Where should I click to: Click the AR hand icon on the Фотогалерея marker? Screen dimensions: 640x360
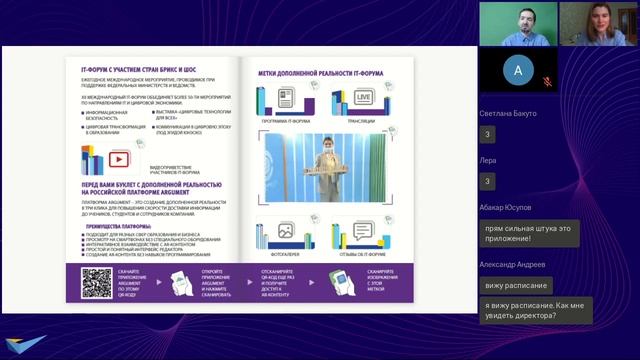pyautogui.click(x=315, y=219)
